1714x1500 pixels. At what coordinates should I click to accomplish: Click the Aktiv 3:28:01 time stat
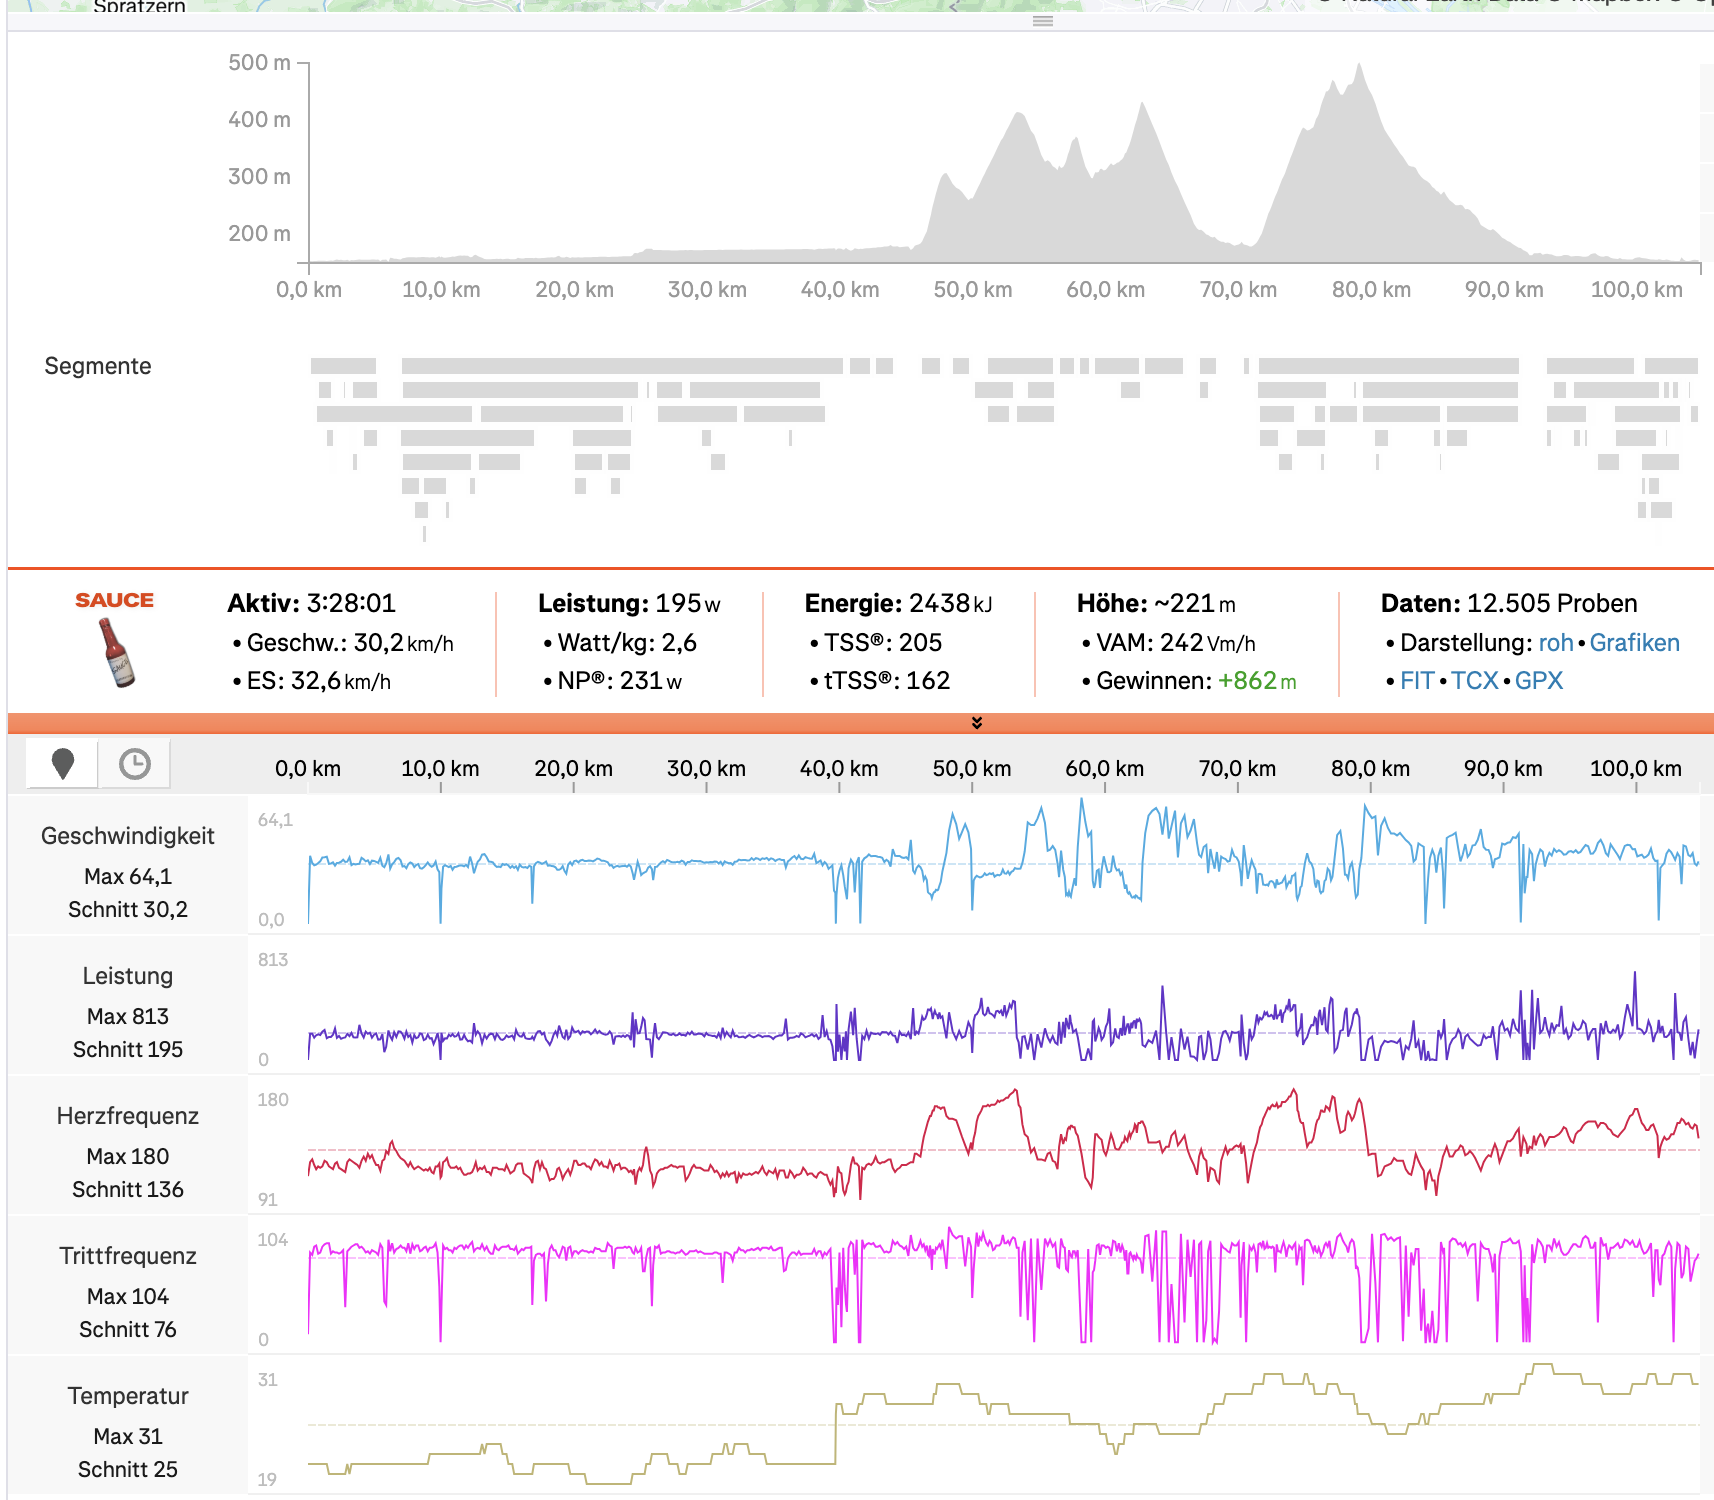tap(312, 603)
